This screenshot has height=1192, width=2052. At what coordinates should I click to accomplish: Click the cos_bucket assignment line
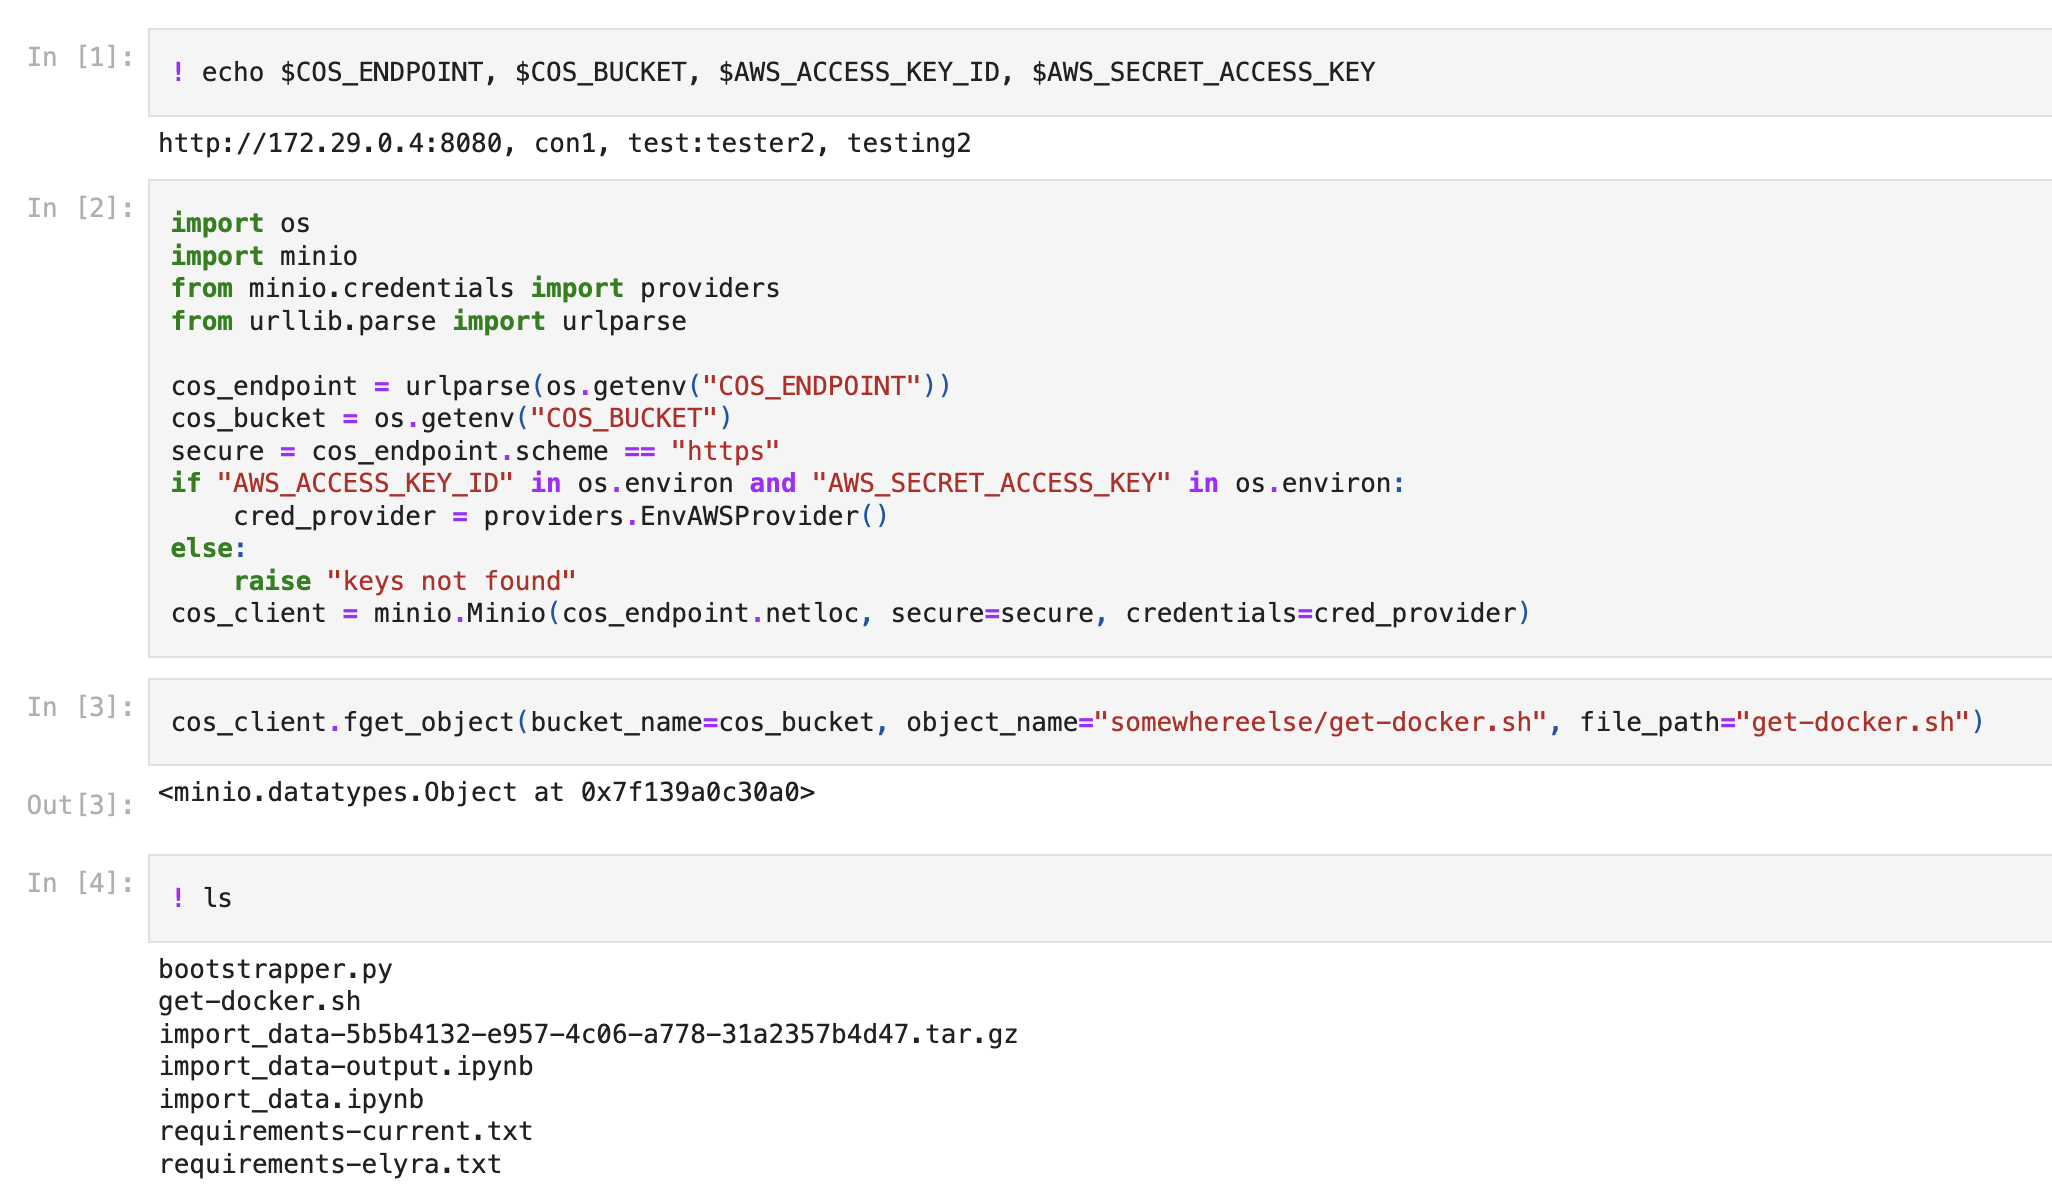[x=450, y=418]
